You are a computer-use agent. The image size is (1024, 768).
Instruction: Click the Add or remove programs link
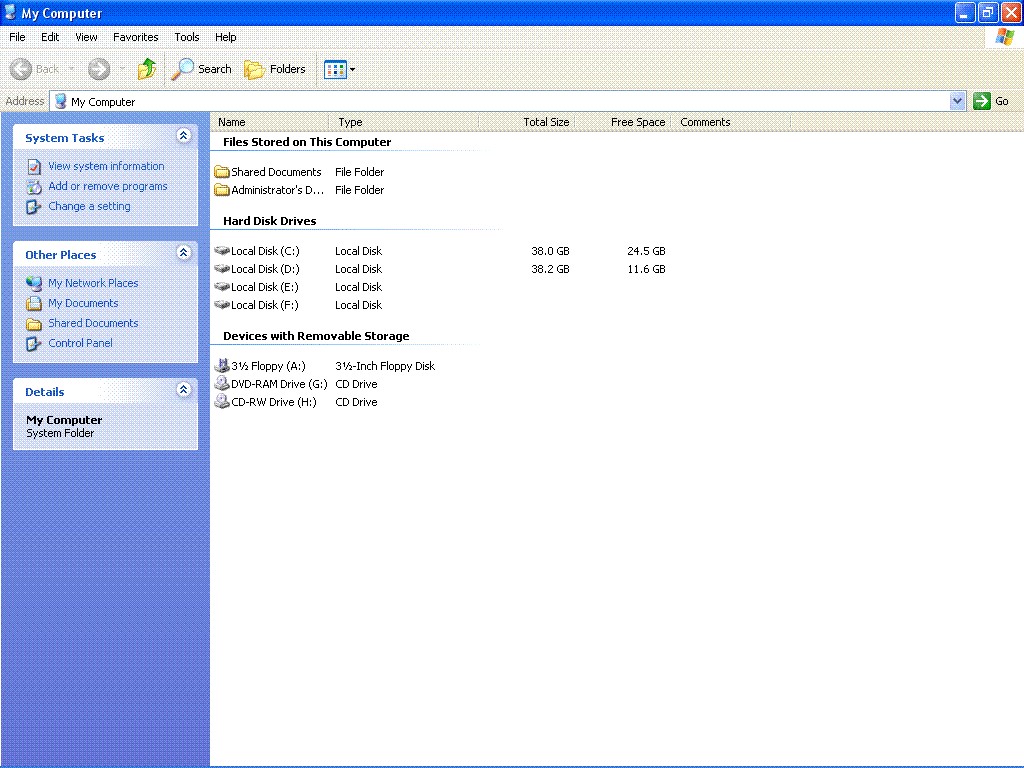click(x=107, y=186)
